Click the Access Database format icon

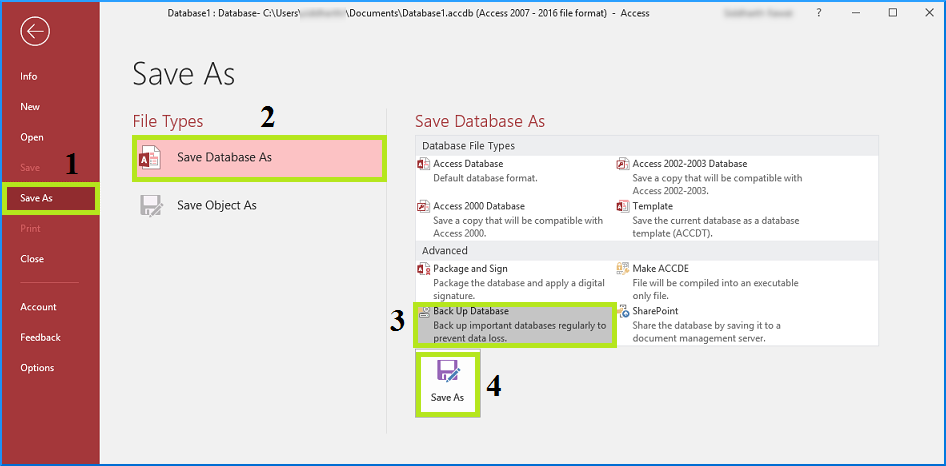(x=424, y=164)
